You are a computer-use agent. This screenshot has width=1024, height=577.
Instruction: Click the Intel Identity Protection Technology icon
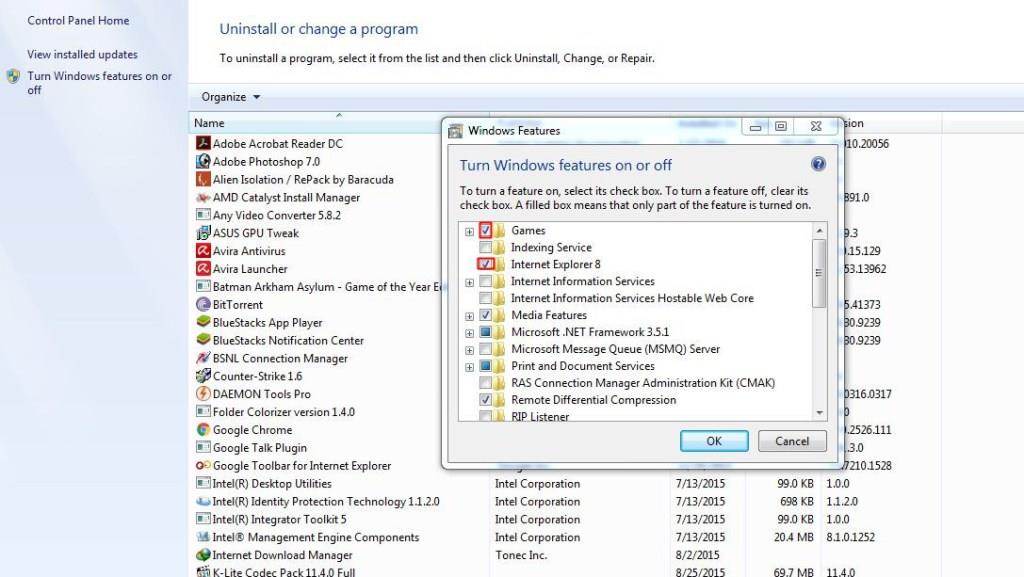pyautogui.click(x=203, y=501)
